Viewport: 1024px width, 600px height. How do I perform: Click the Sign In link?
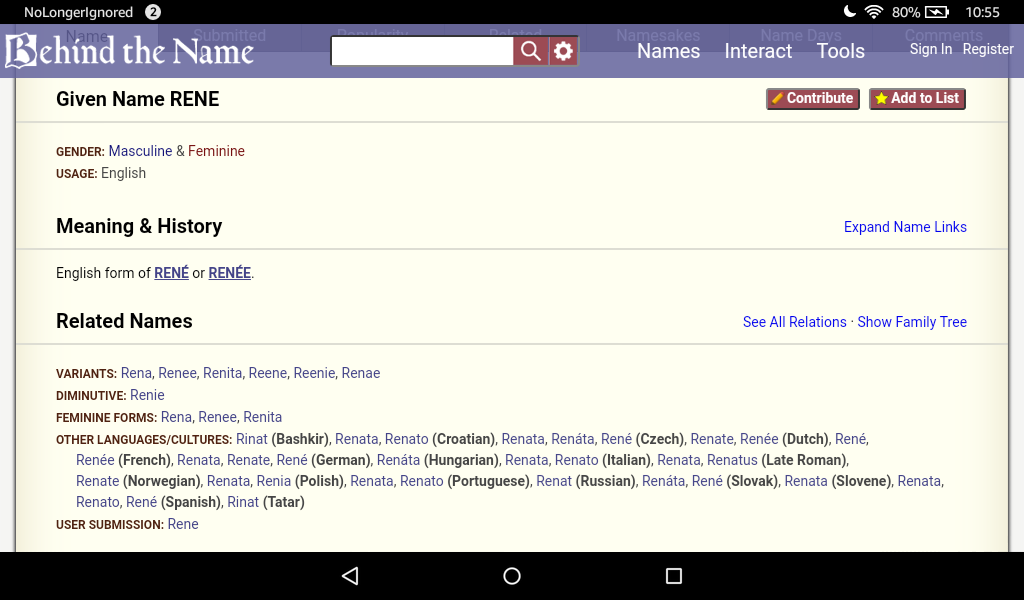pyautogui.click(x=930, y=49)
